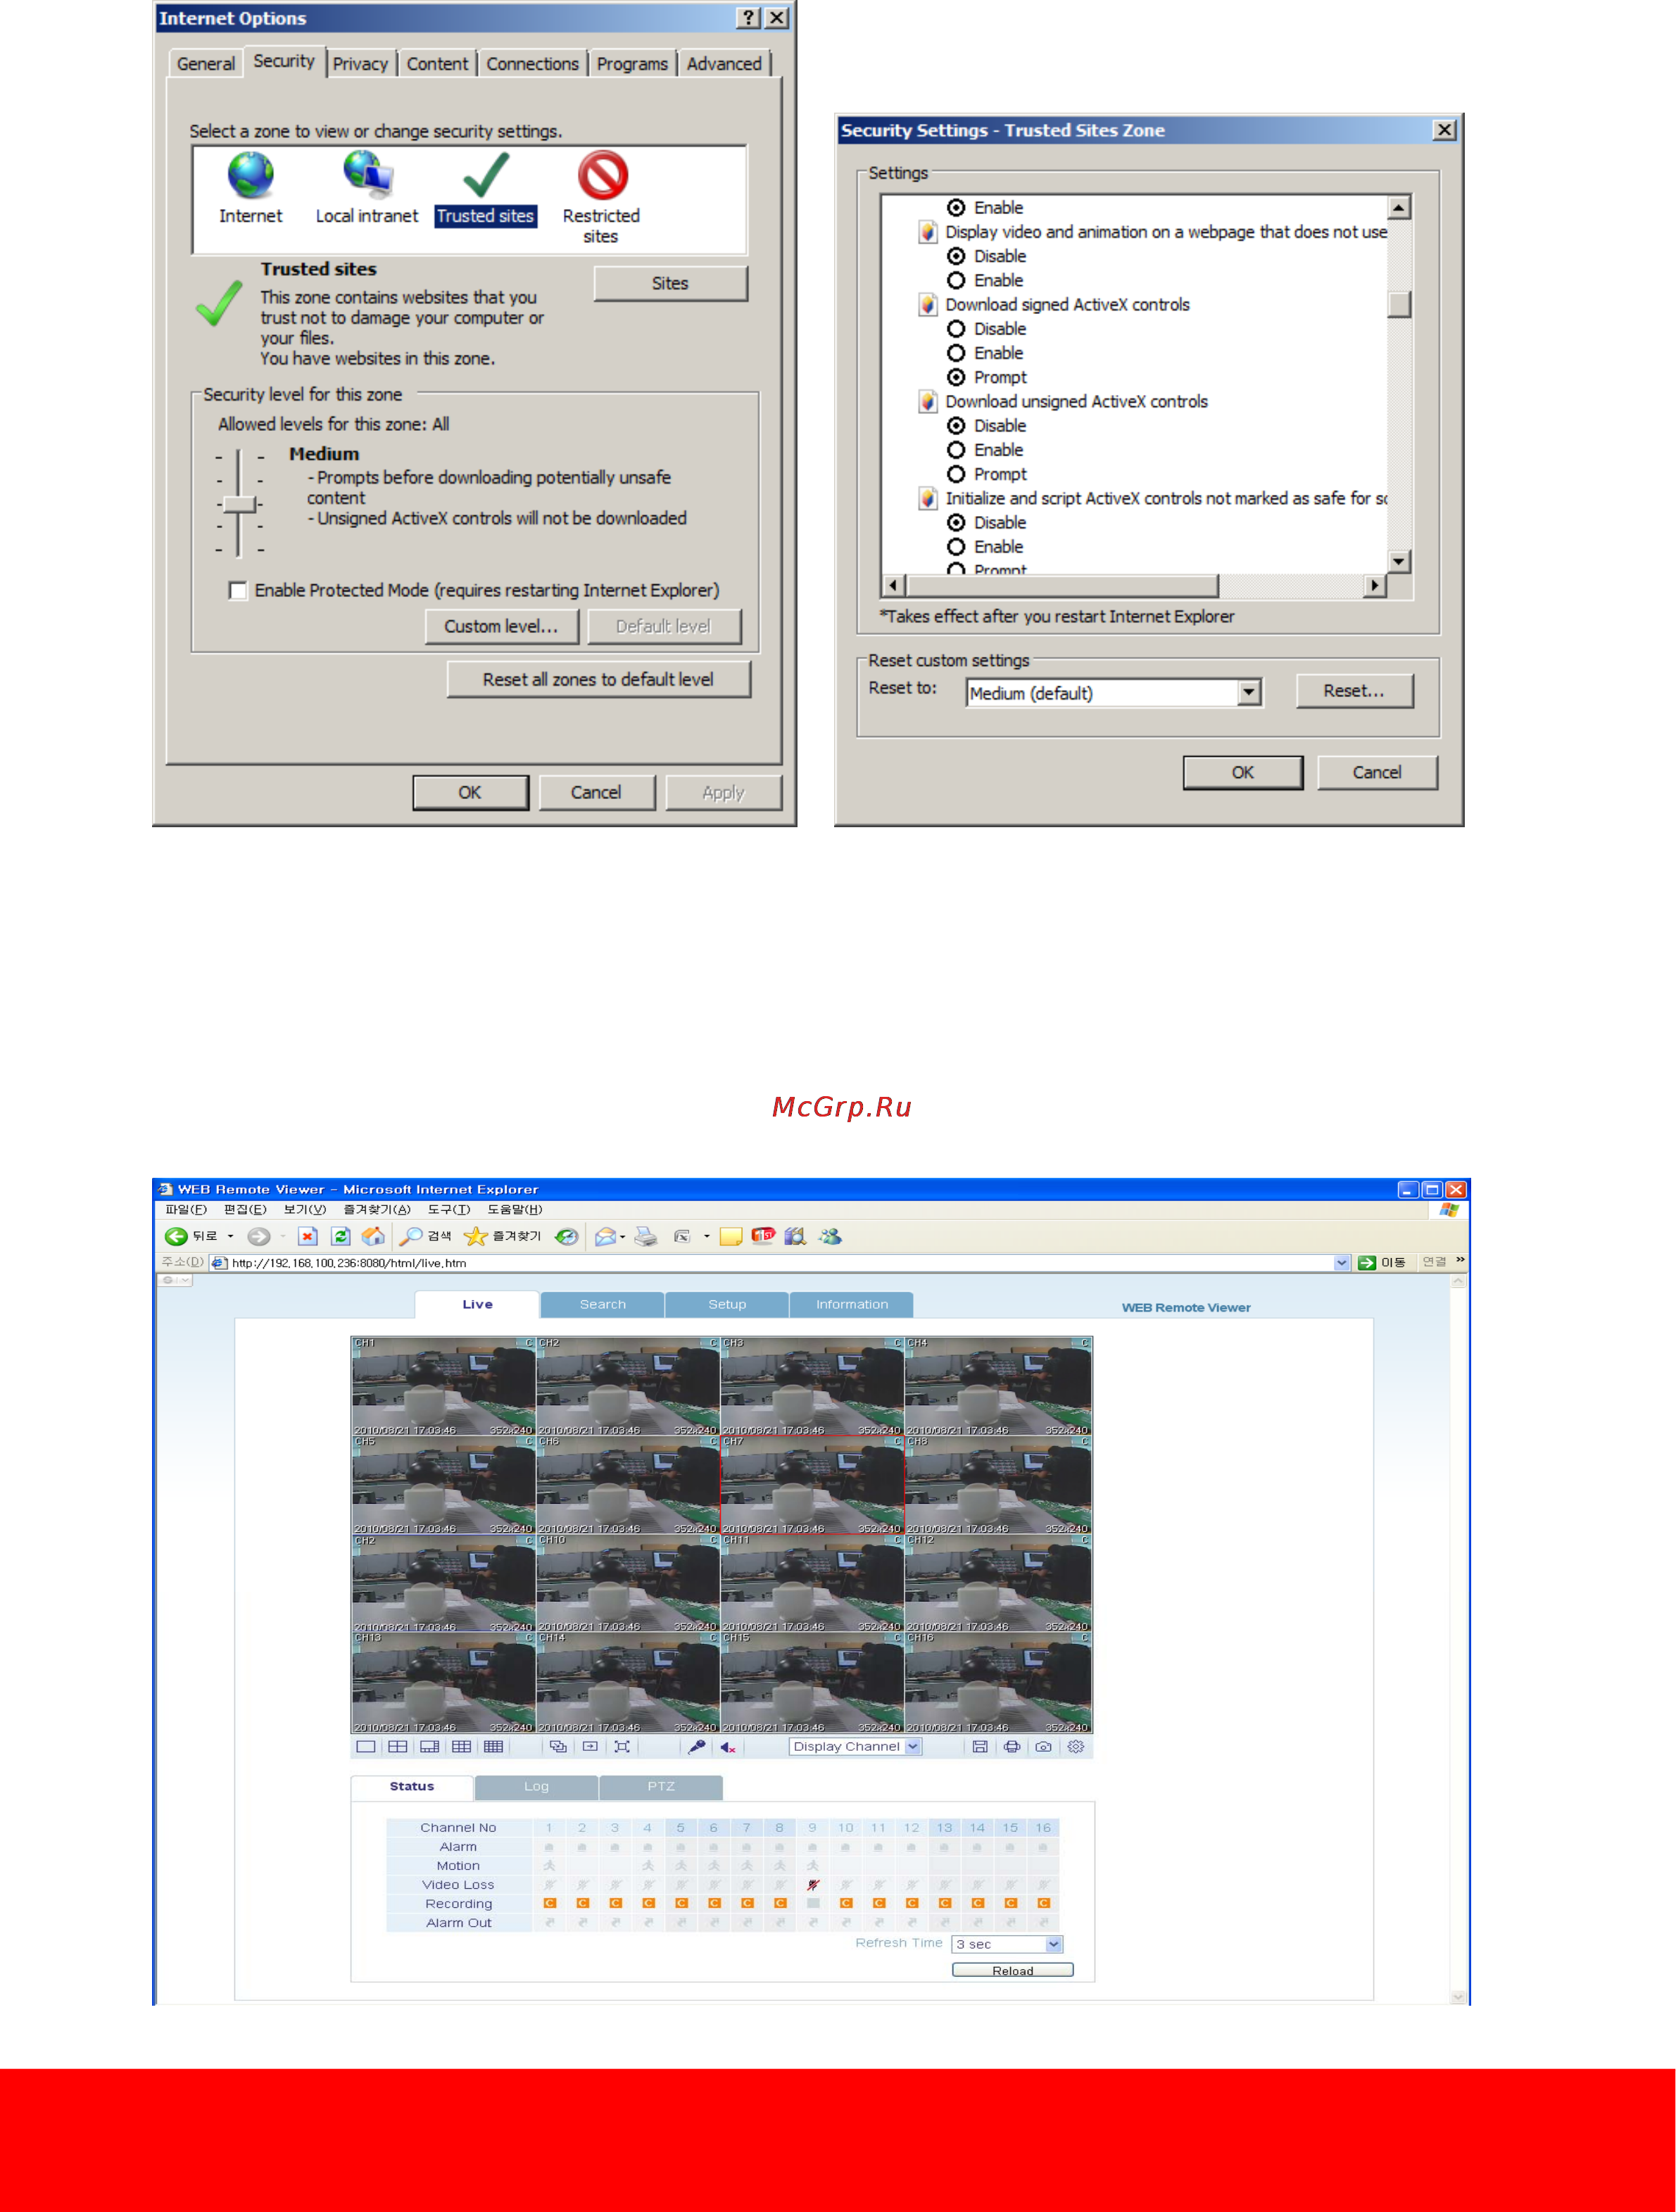The width and height of the screenshot is (1676, 2212).
Task: Click the CH1 video thumbnail
Action: pos(444,1387)
